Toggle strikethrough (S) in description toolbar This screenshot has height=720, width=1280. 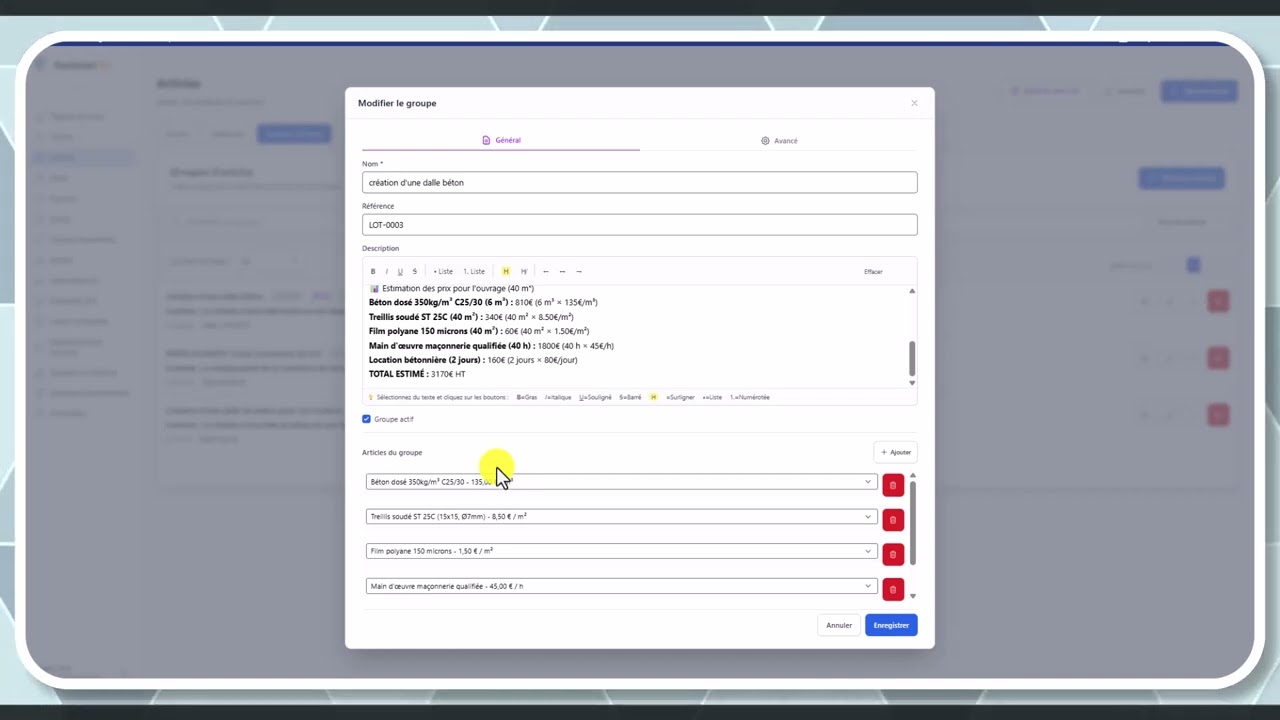(x=415, y=271)
